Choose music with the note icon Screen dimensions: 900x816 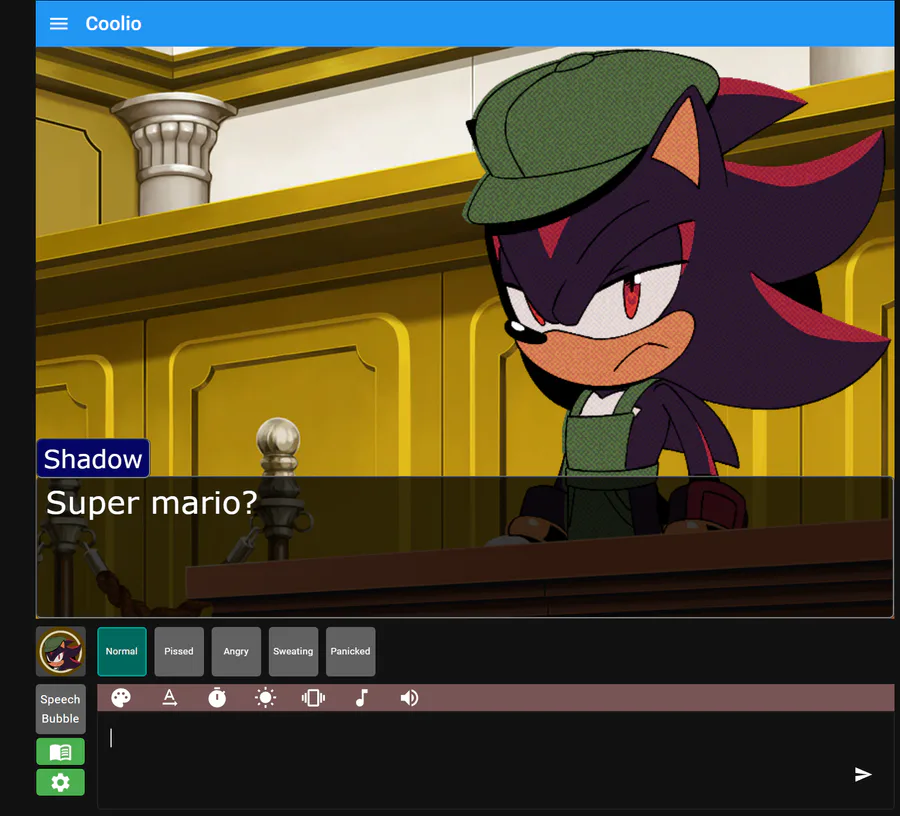tap(361, 698)
